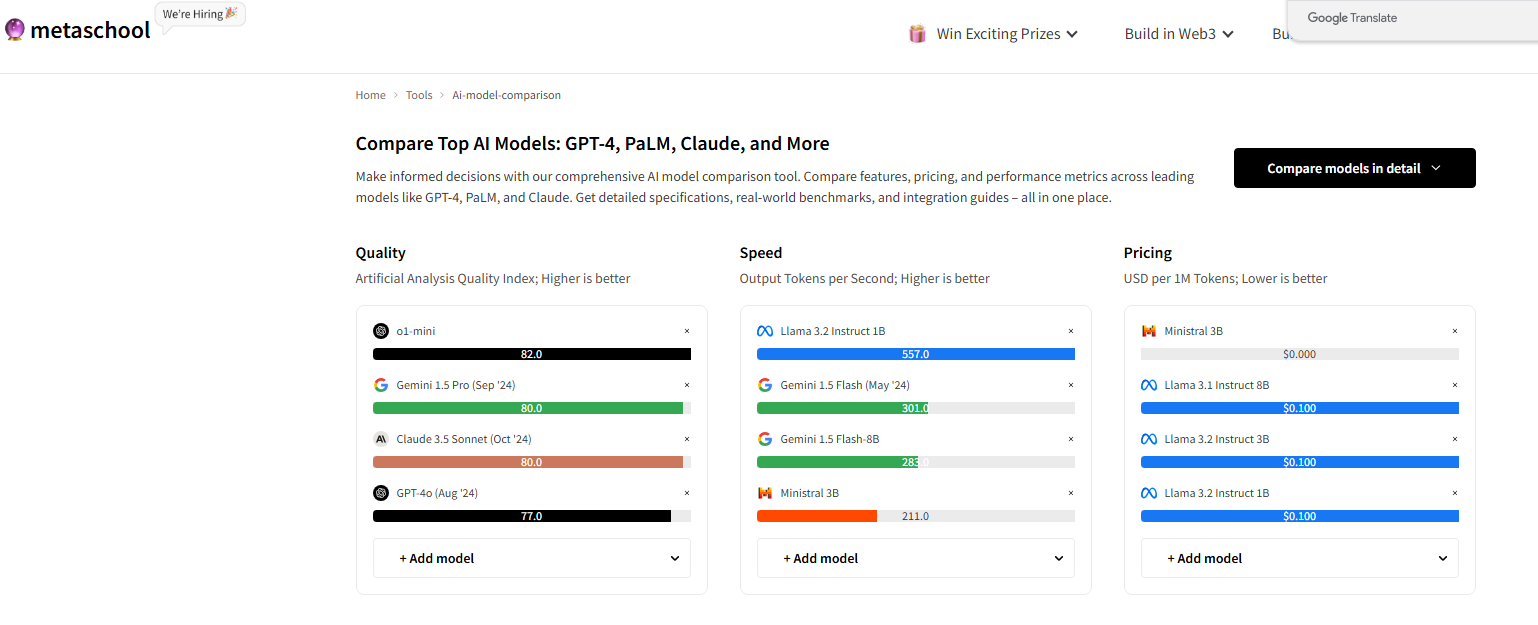
Task: Click the OpenAI icon beside GPT-4o (Aug '24)
Action: (381, 493)
